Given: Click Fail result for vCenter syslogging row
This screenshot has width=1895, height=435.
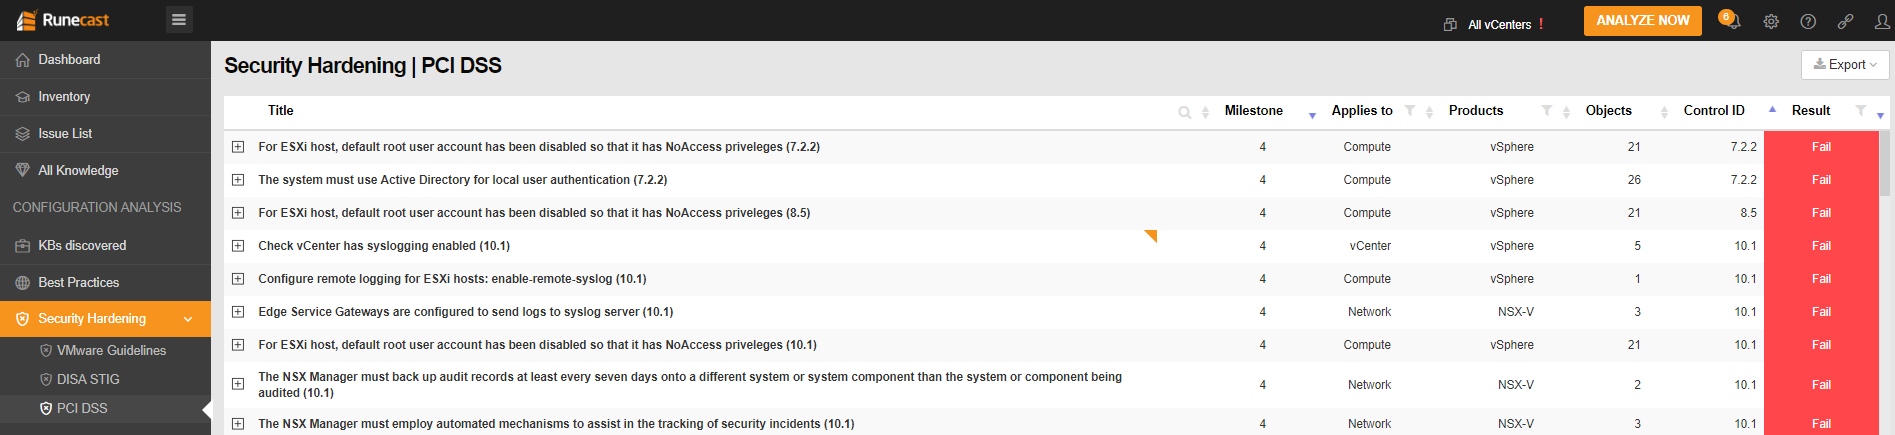Looking at the screenshot, I should [1821, 246].
